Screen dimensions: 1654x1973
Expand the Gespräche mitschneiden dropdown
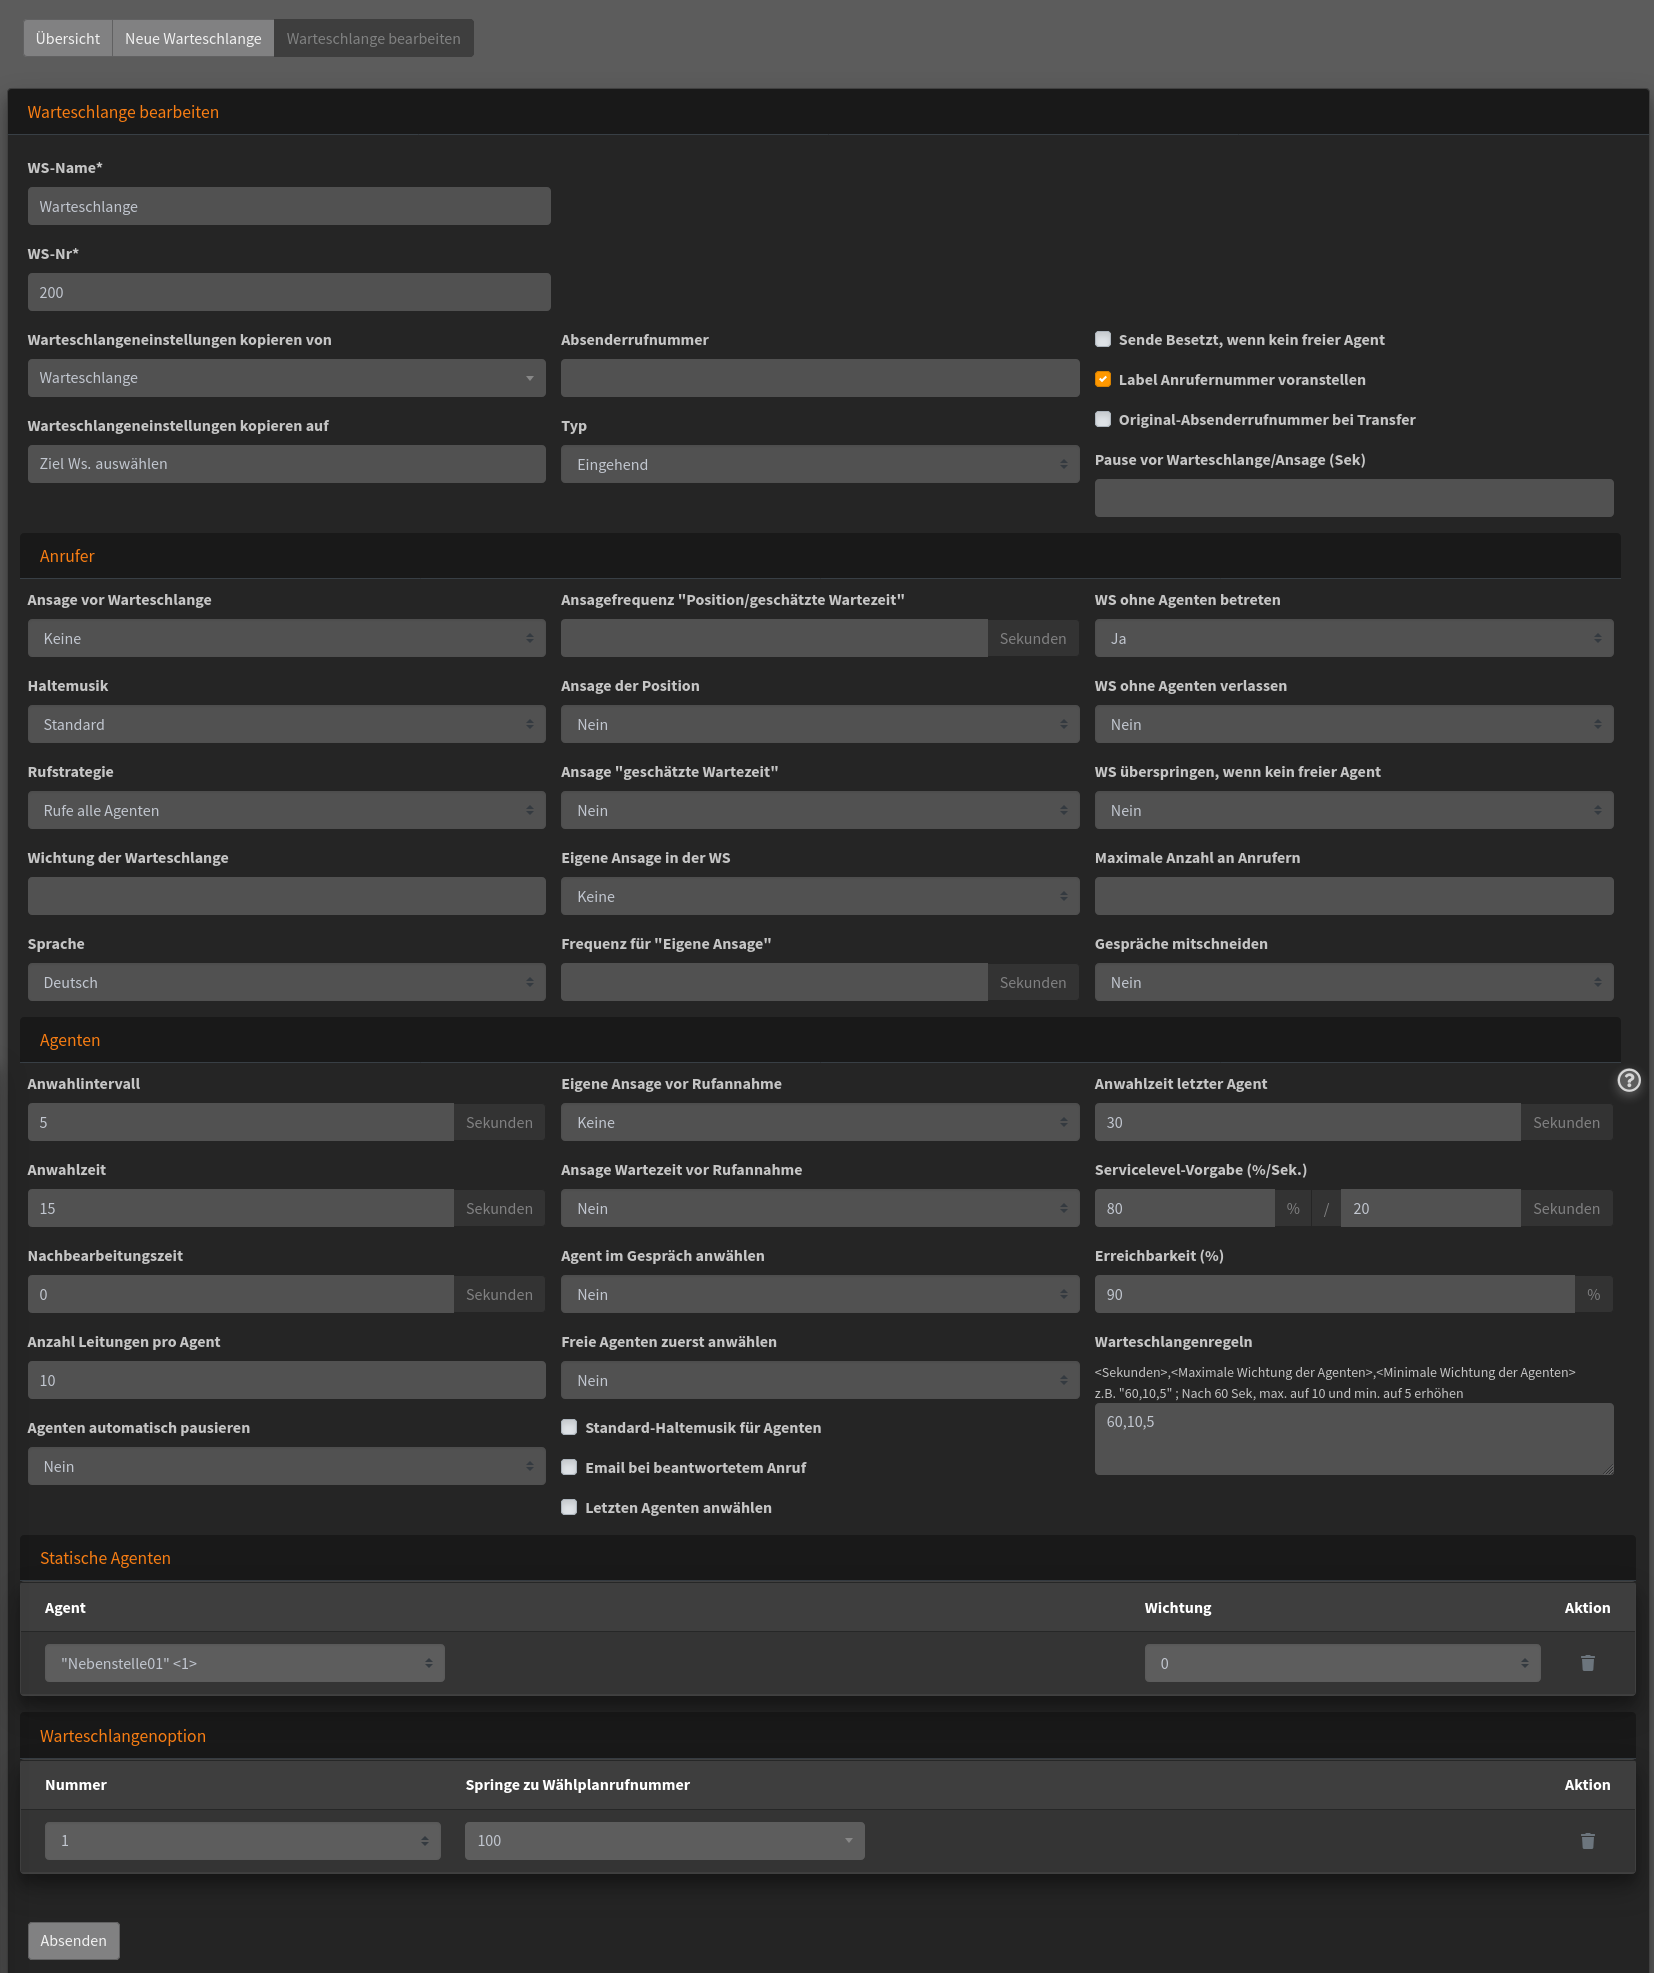coord(1353,982)
